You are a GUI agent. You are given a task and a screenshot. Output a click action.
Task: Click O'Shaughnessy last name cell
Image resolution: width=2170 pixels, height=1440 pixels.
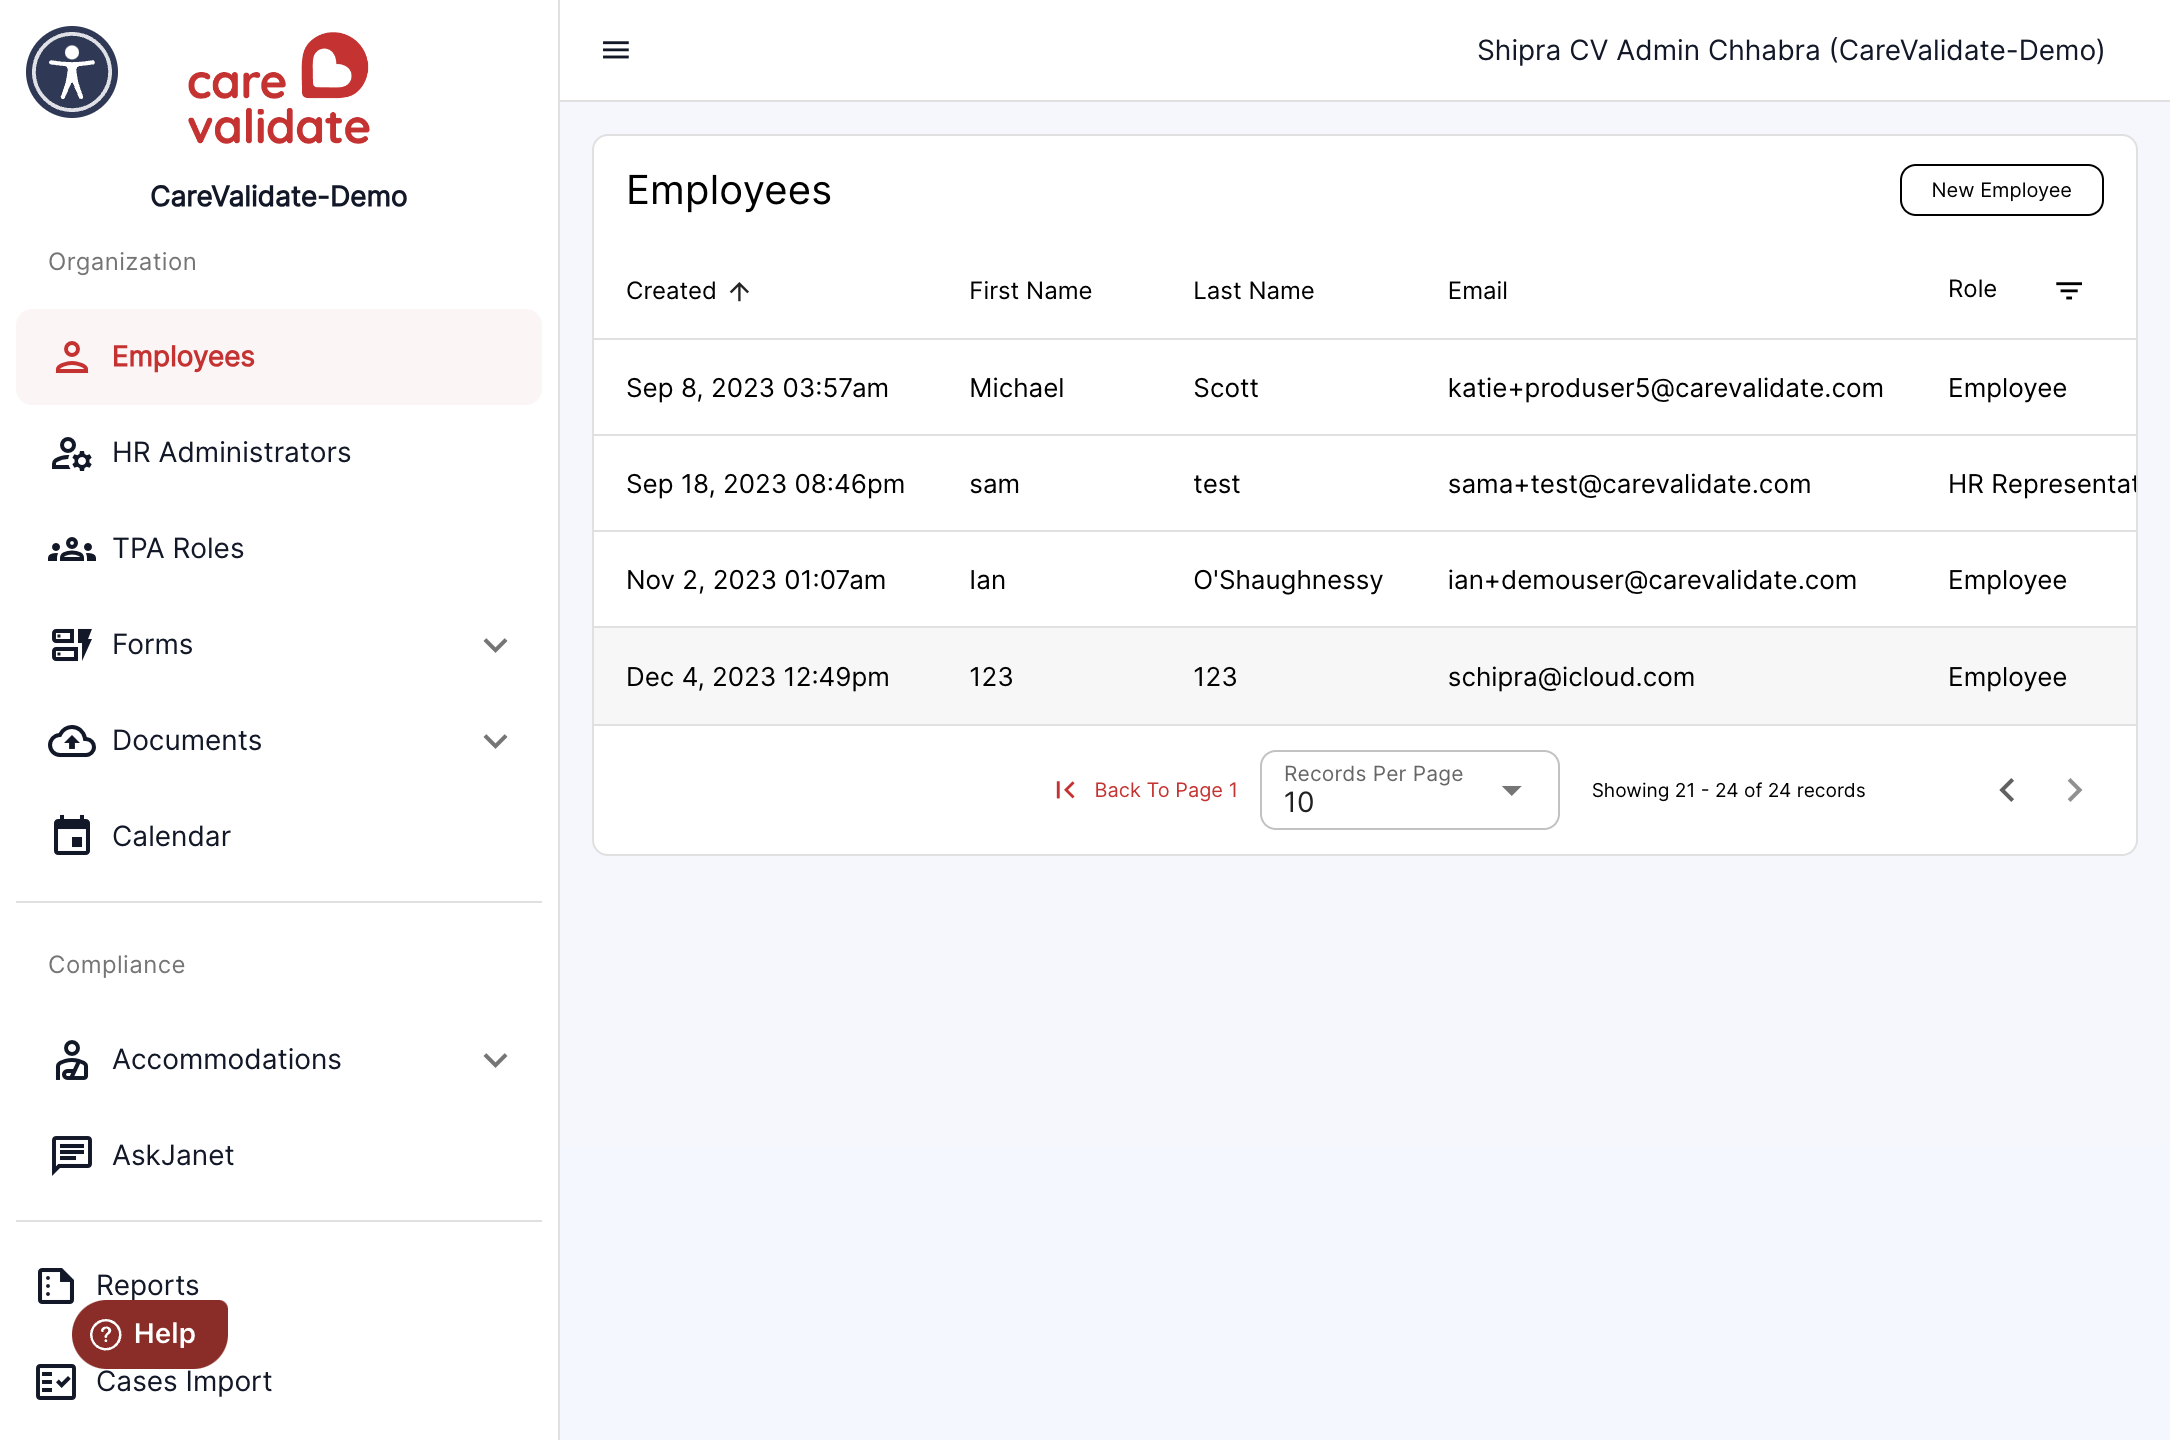point(1288,580)
